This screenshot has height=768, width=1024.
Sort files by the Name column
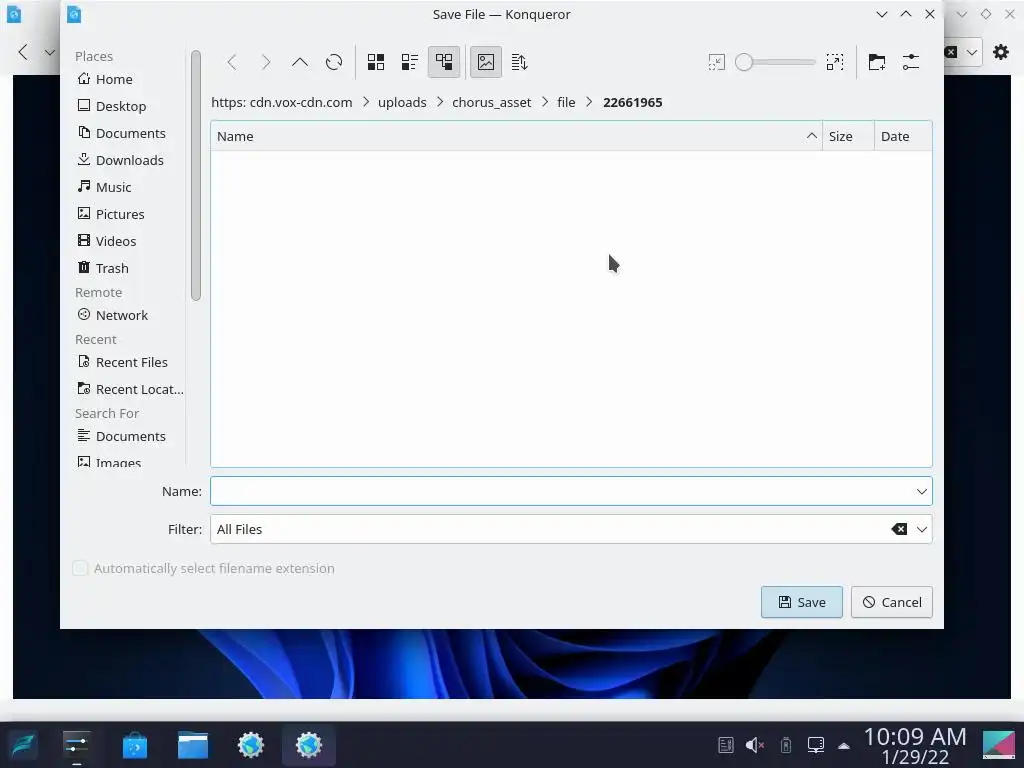(x=517, y=136)
